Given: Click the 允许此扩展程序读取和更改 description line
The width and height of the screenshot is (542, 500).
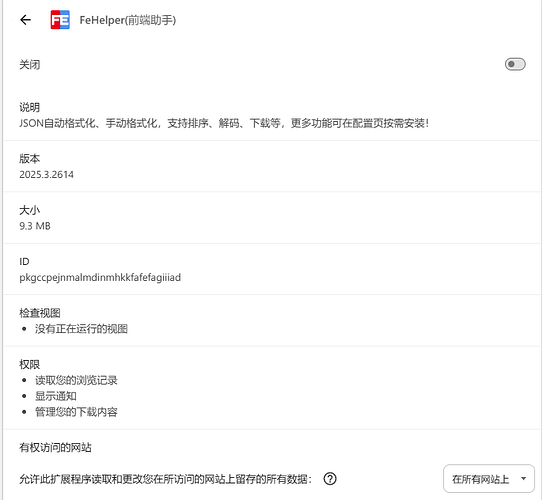Looking at the screenshot, I should [x=166, y=479].
